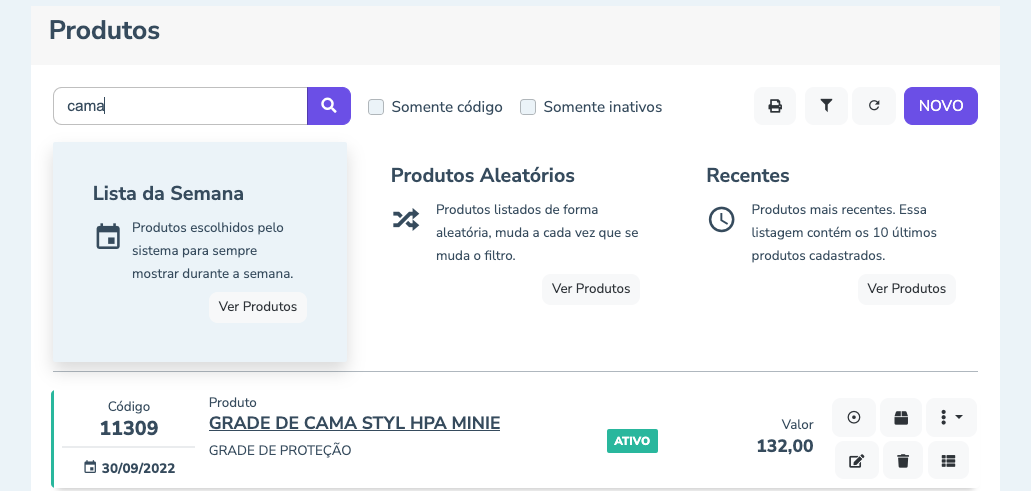Click the list view icon on product row
Image resolution: width=1031 pixels, height=491 pixels.
(x=949, y=460)
